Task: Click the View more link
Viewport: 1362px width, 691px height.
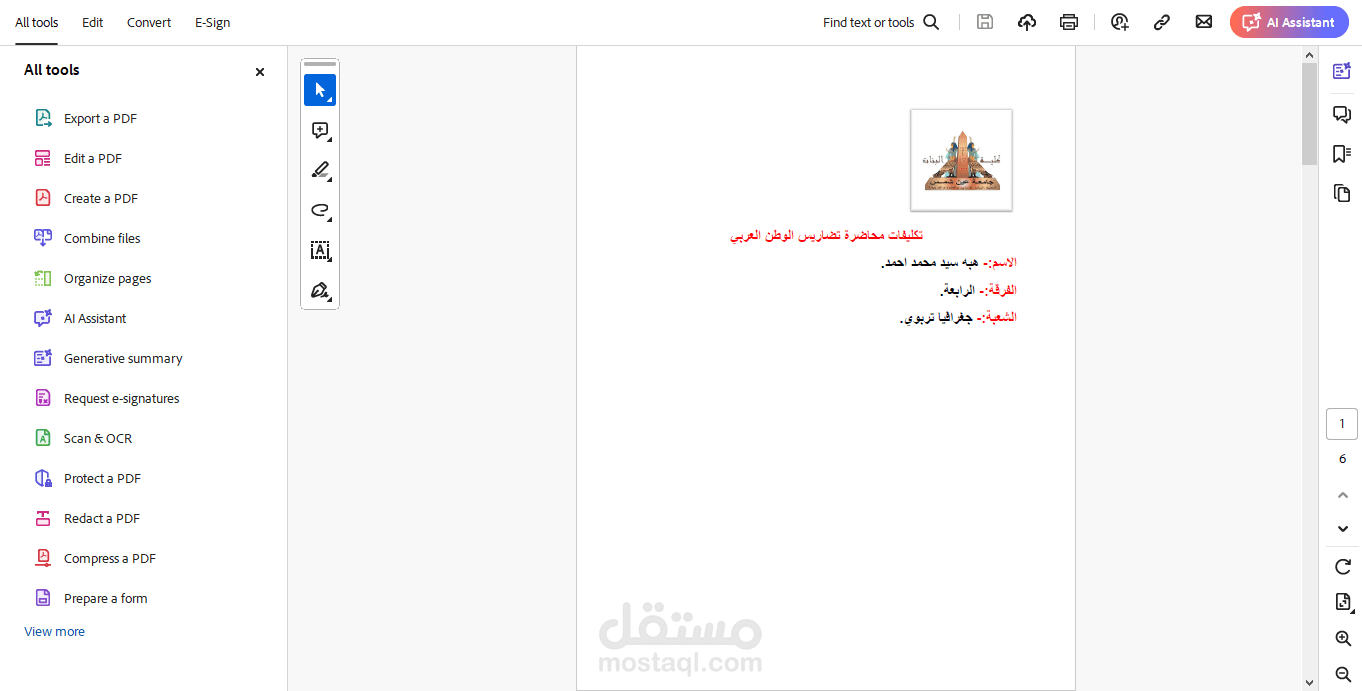Action: pos(54,631)
